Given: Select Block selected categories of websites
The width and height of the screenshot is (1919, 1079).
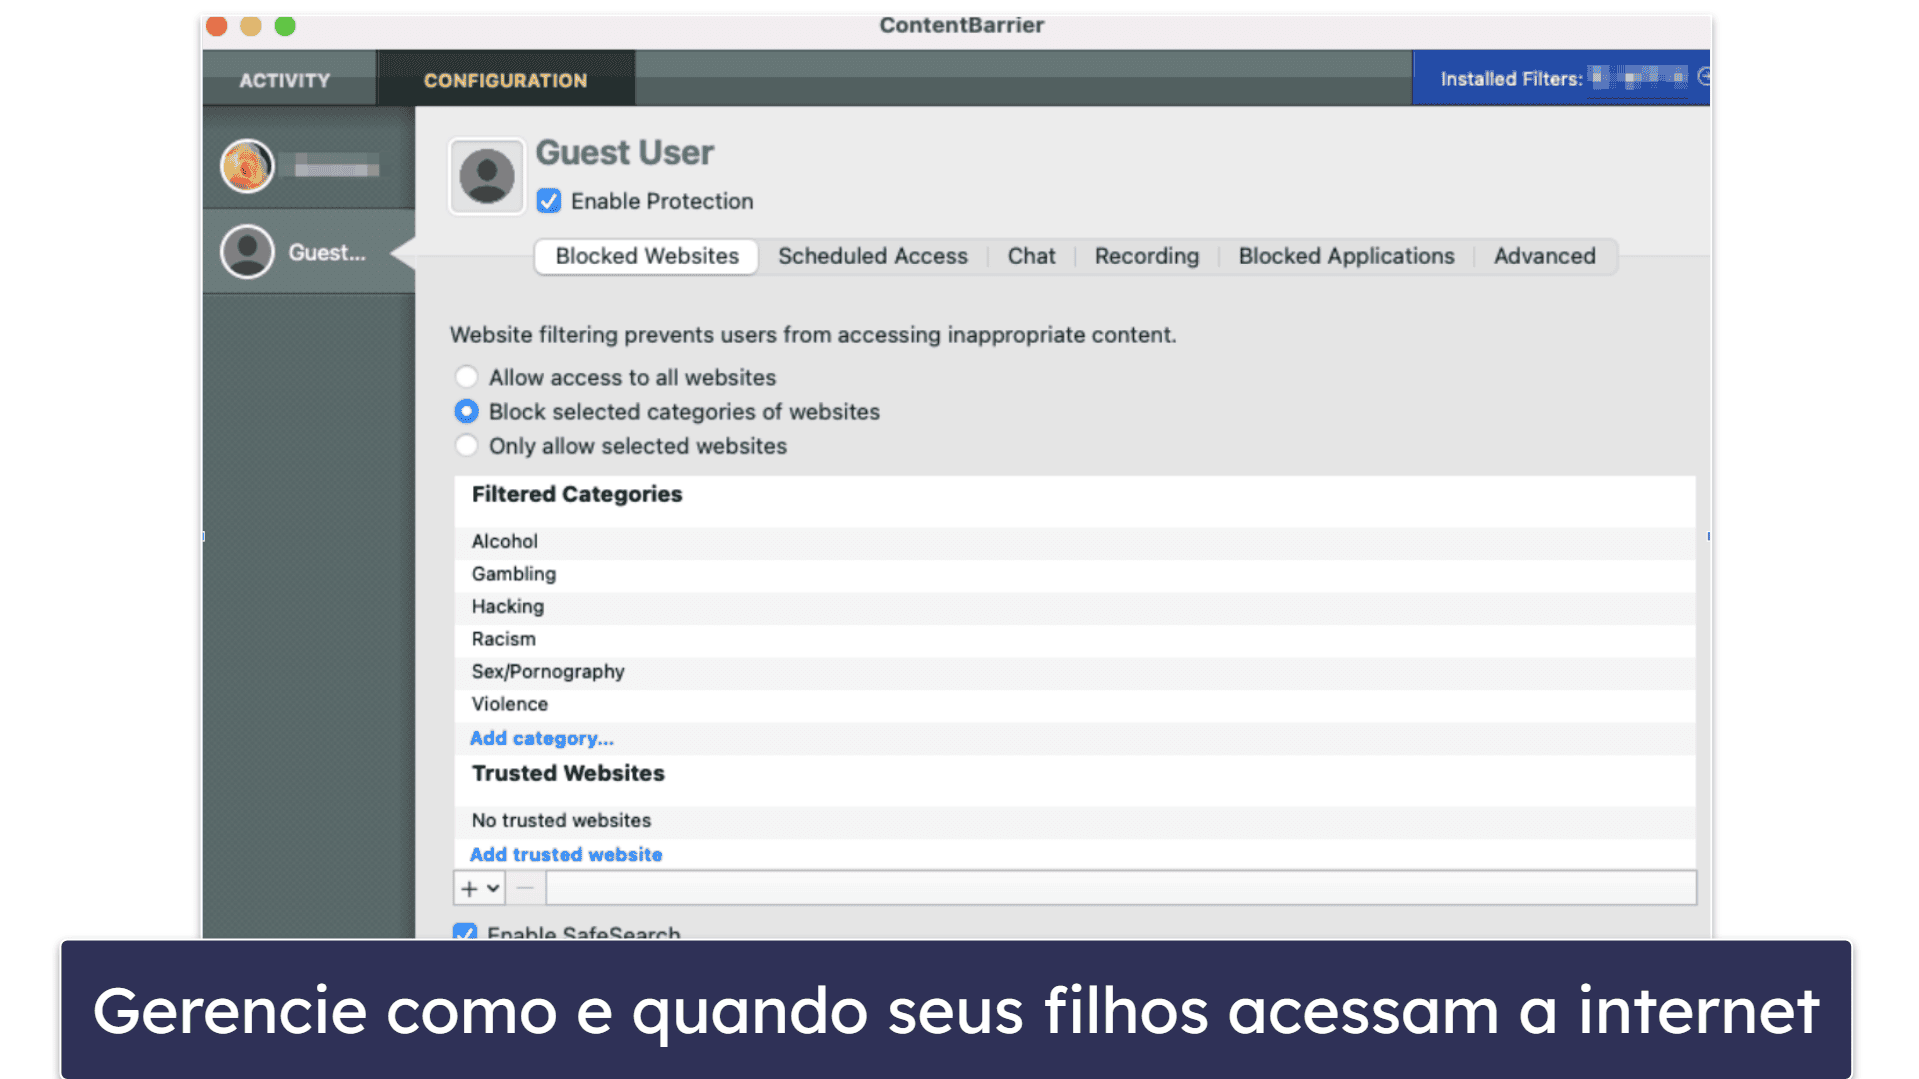Looking at the screenshot, I should pos(466,411).
